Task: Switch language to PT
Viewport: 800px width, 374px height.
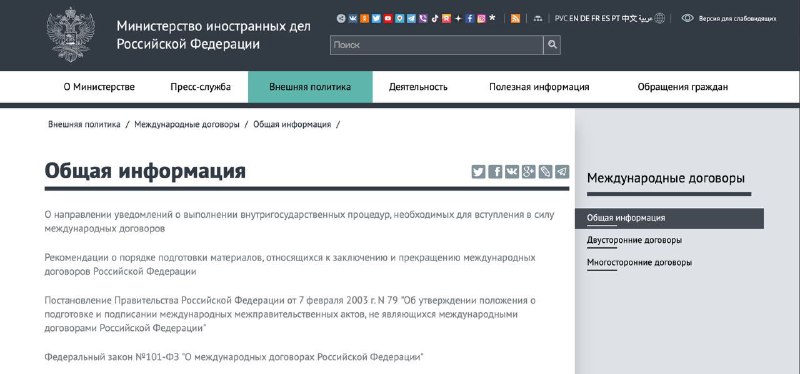Action: point(616,19)
